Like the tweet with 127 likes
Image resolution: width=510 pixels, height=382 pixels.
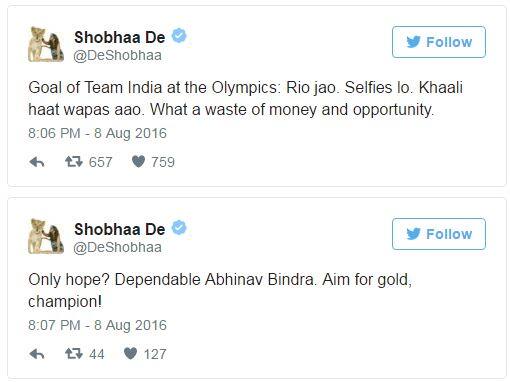click(x=130, y=353)
